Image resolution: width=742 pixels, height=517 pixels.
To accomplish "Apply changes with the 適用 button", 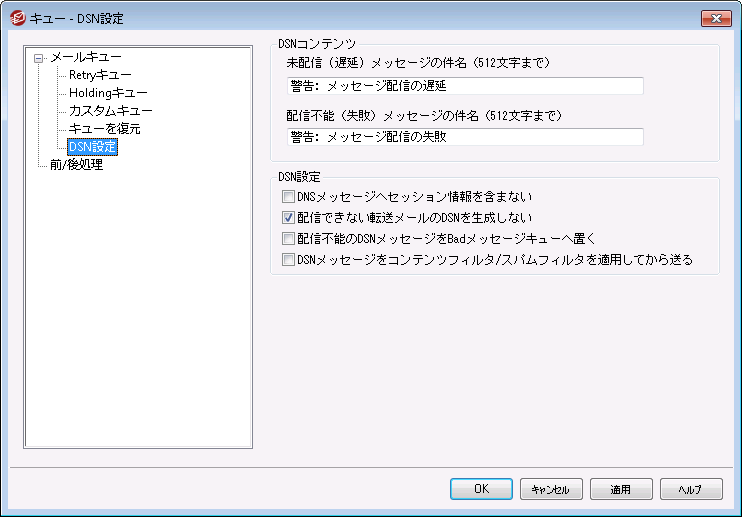I will [x=621, y=489].
